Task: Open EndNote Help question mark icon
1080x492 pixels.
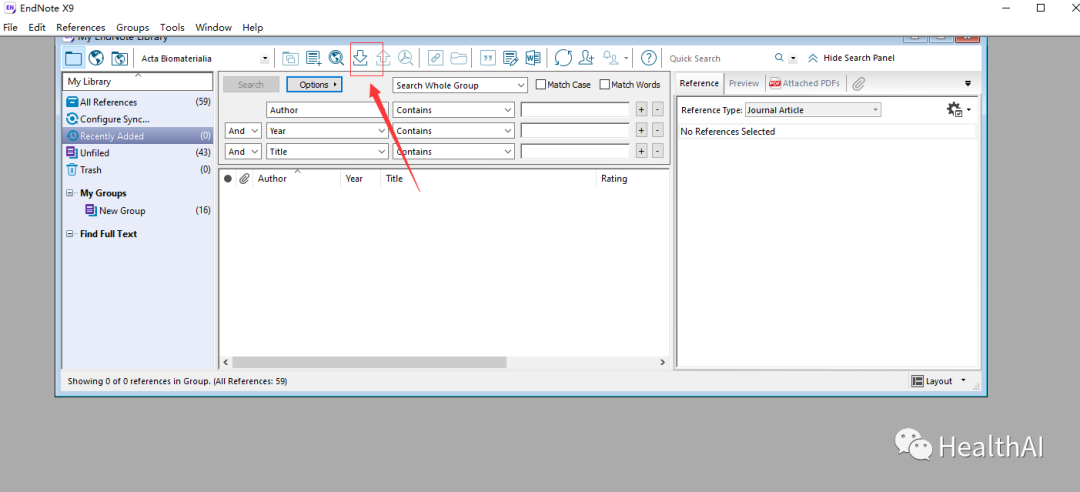Action: coord(648,59)
